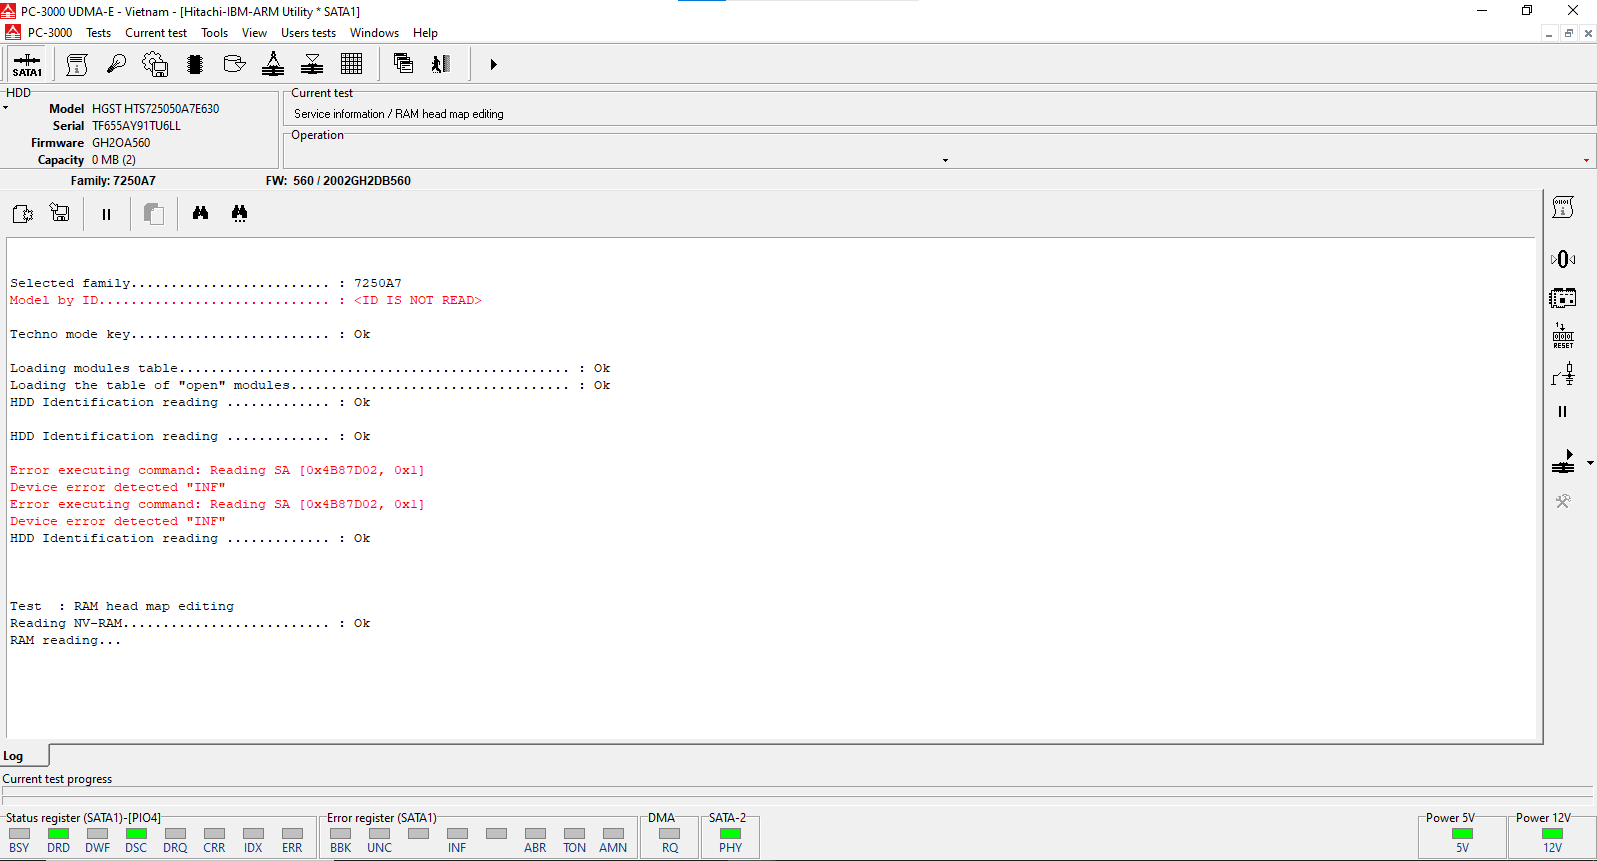
Task: Click the serial number TF655AY91TU6LL
Action: coord(136,126)
